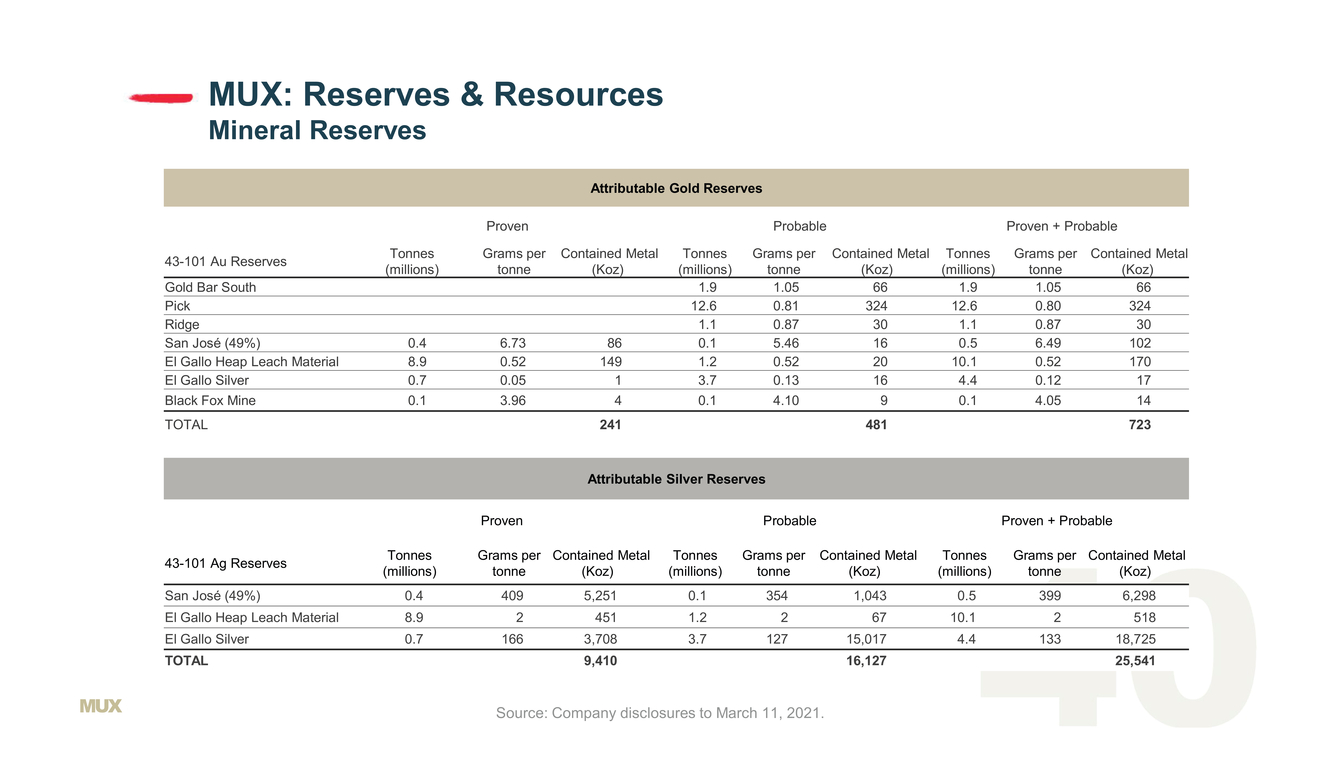Select El Gallo Heap Leach combined '170'
This screenshot has height=780, width=1320.
[1139, 362]
